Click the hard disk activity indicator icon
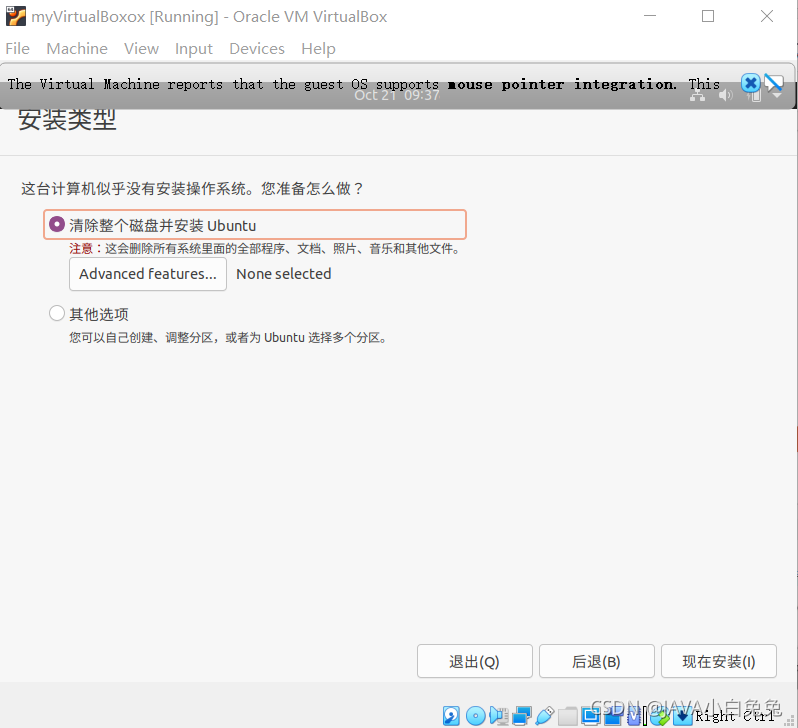The width and height of the screenshot is (798, 728). pyautogui.click(x=451, y=716)
